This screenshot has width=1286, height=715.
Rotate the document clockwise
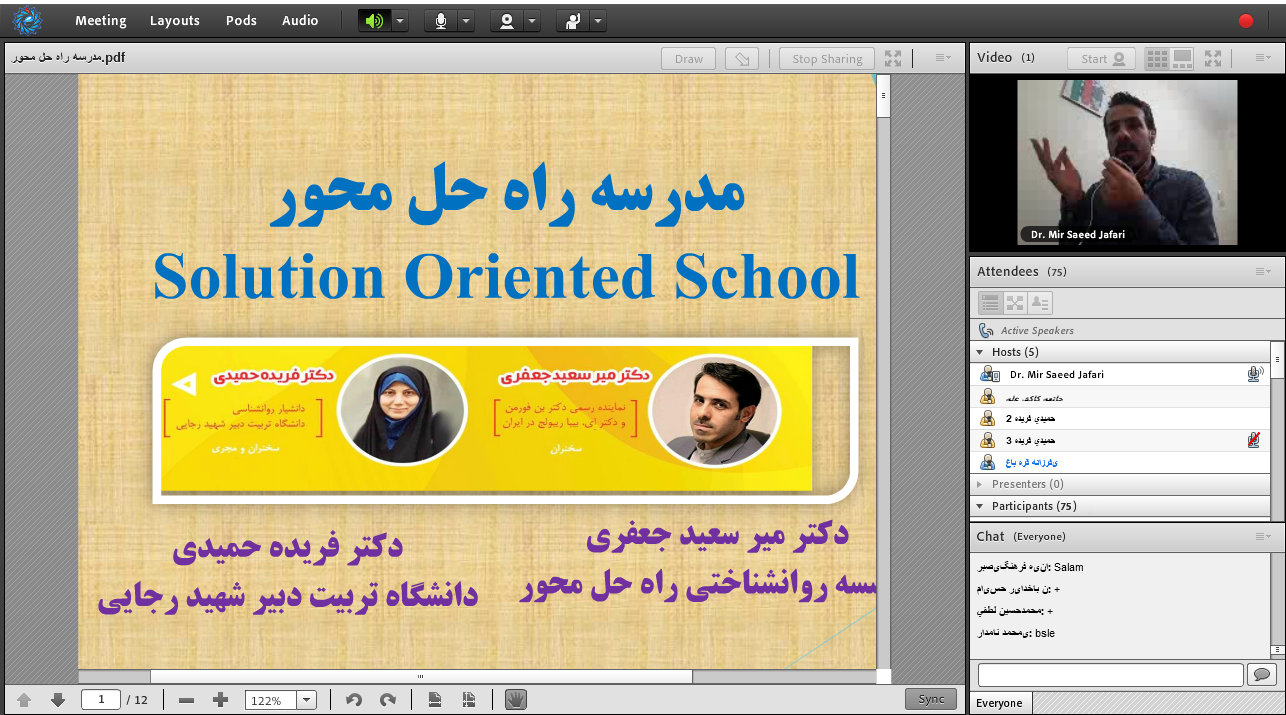pyautogui.click(x=388, y=700)
